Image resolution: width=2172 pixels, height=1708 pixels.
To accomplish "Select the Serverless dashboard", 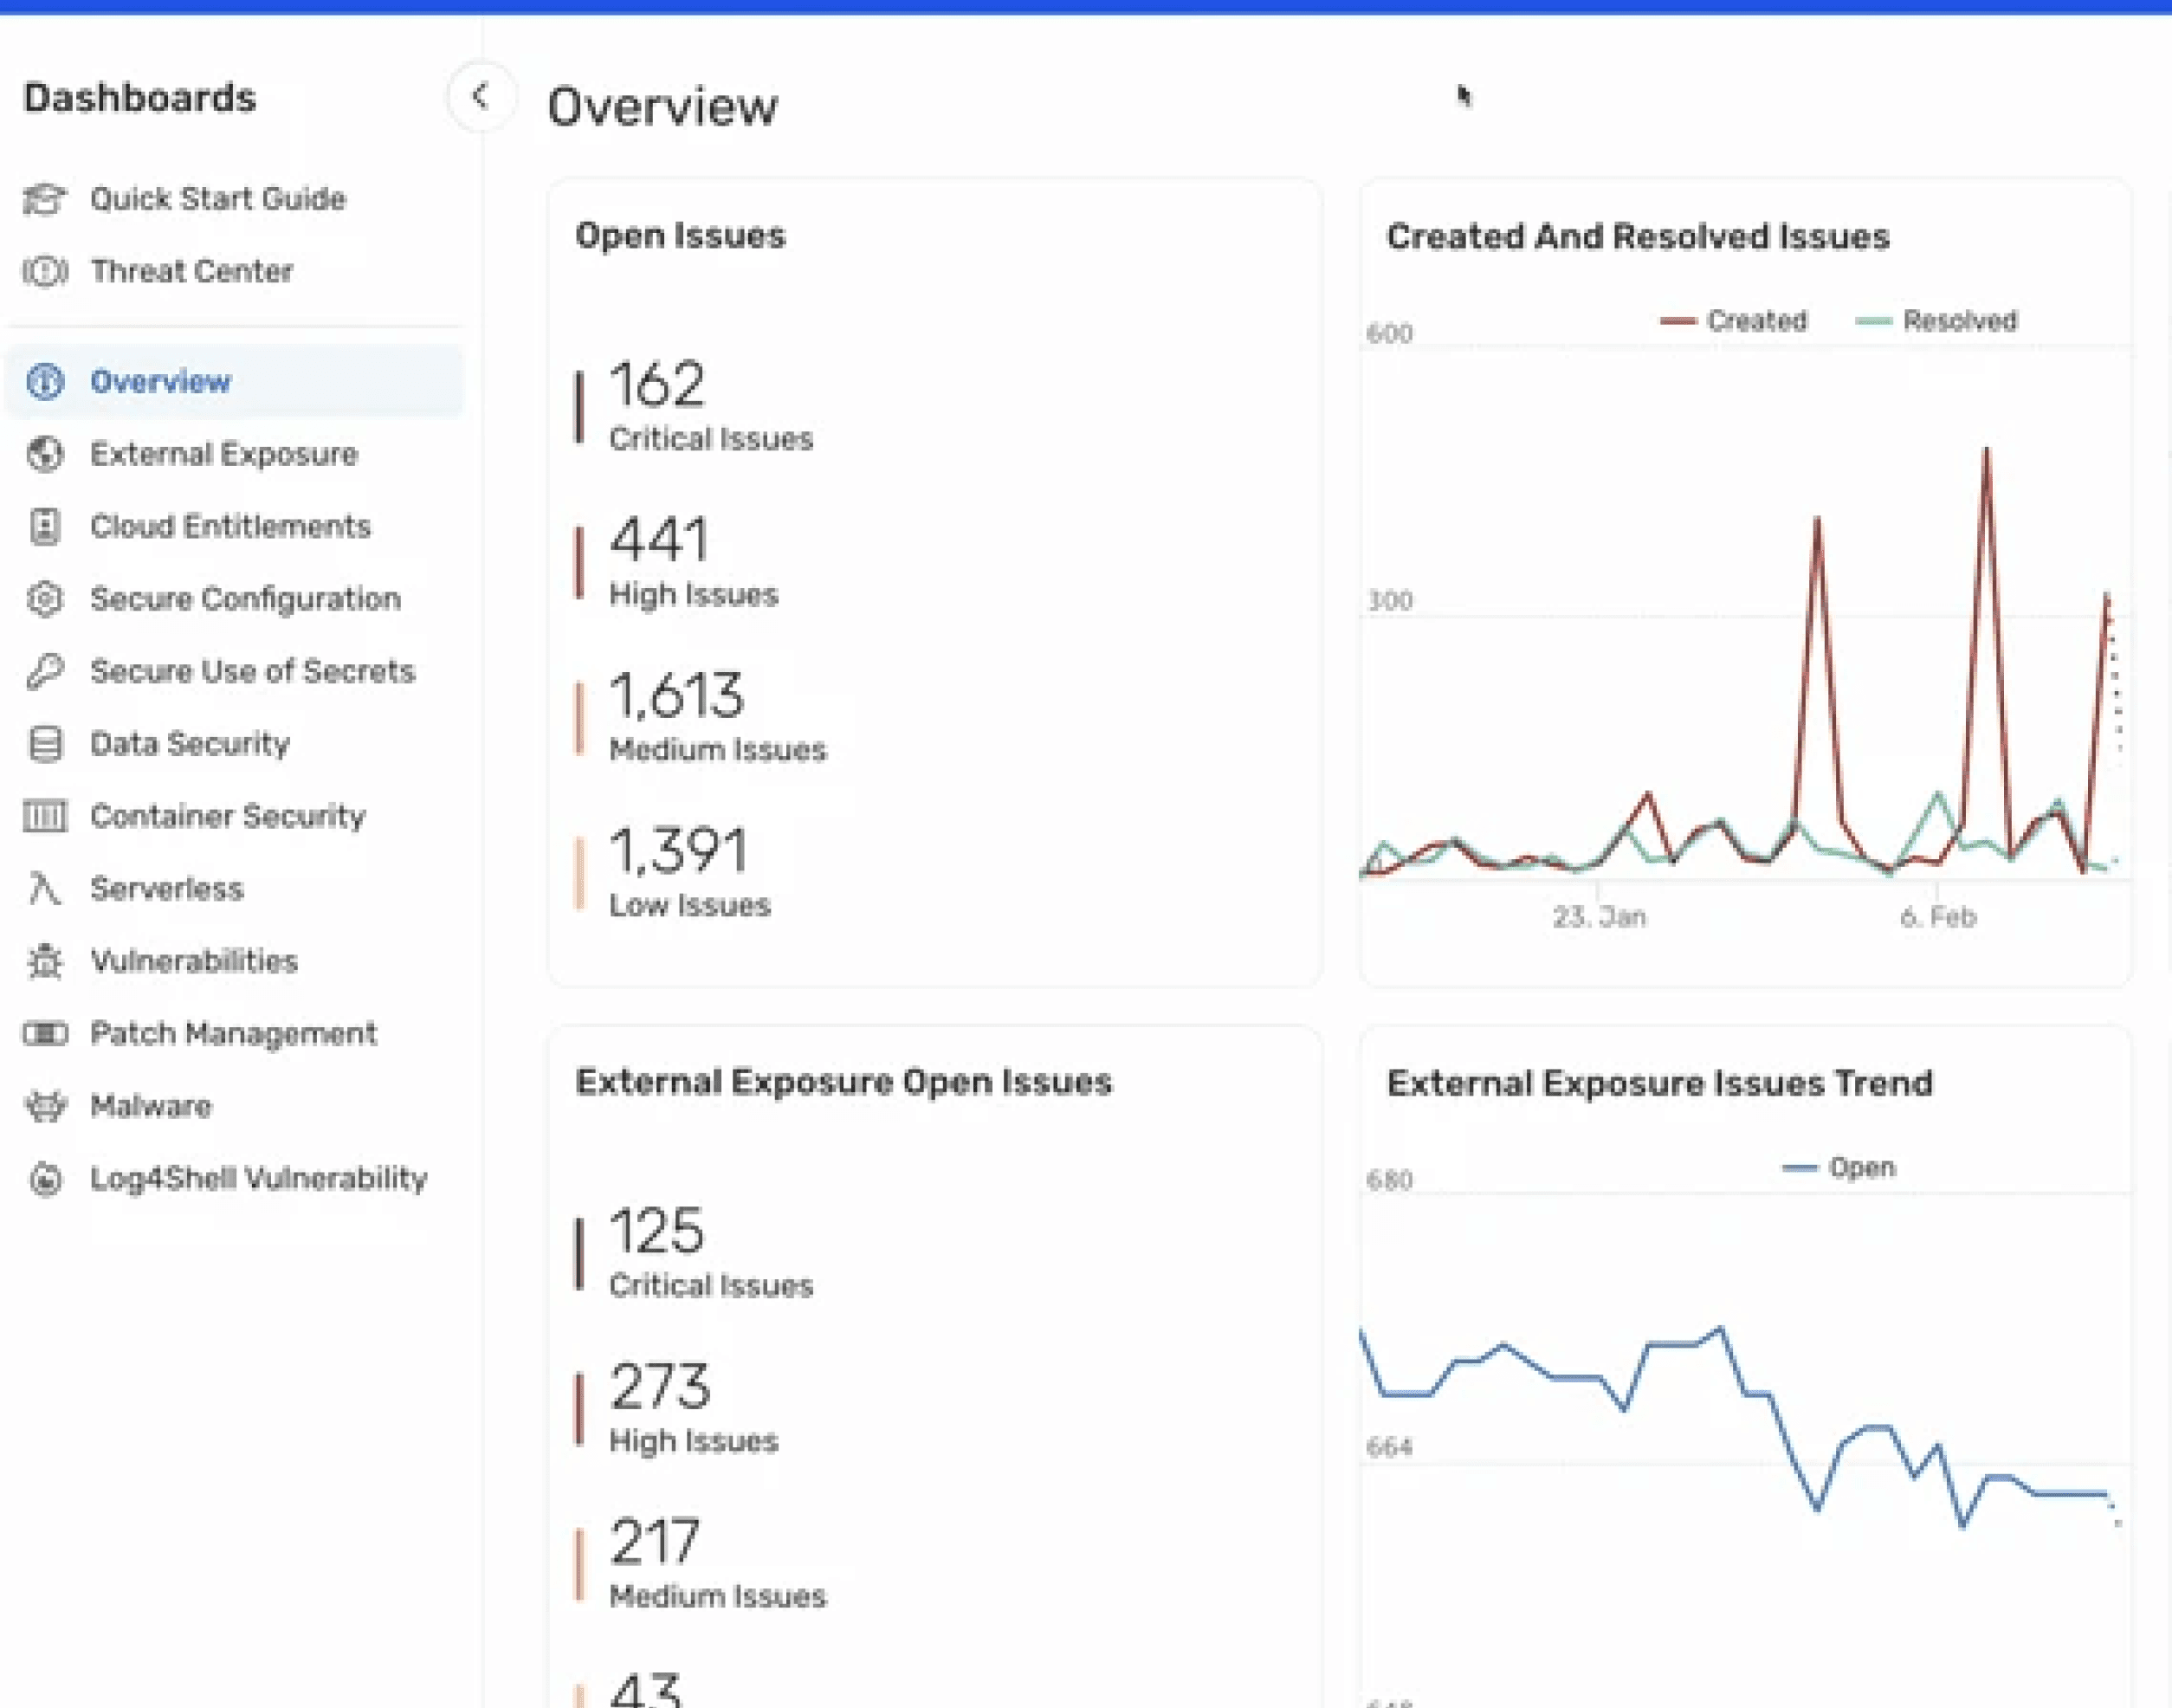I will pos(167,888).
